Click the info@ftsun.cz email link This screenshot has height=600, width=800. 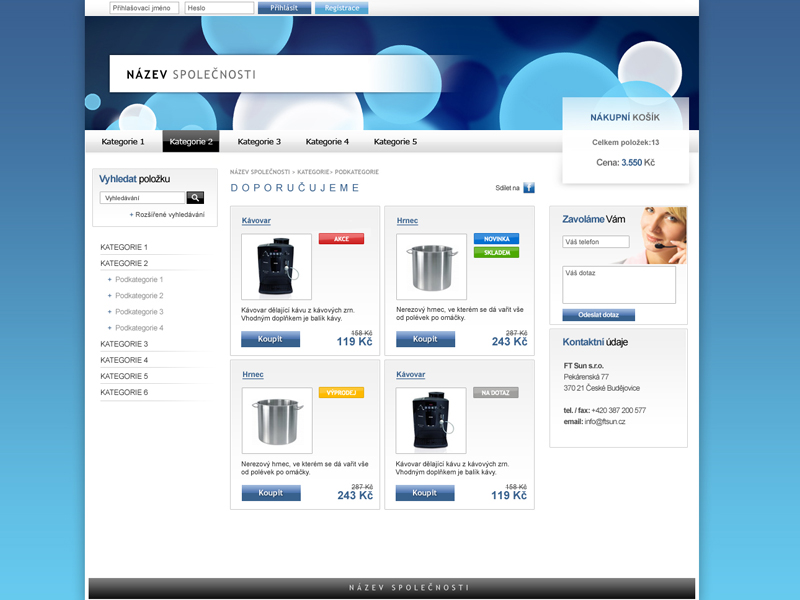click(606, 422)
